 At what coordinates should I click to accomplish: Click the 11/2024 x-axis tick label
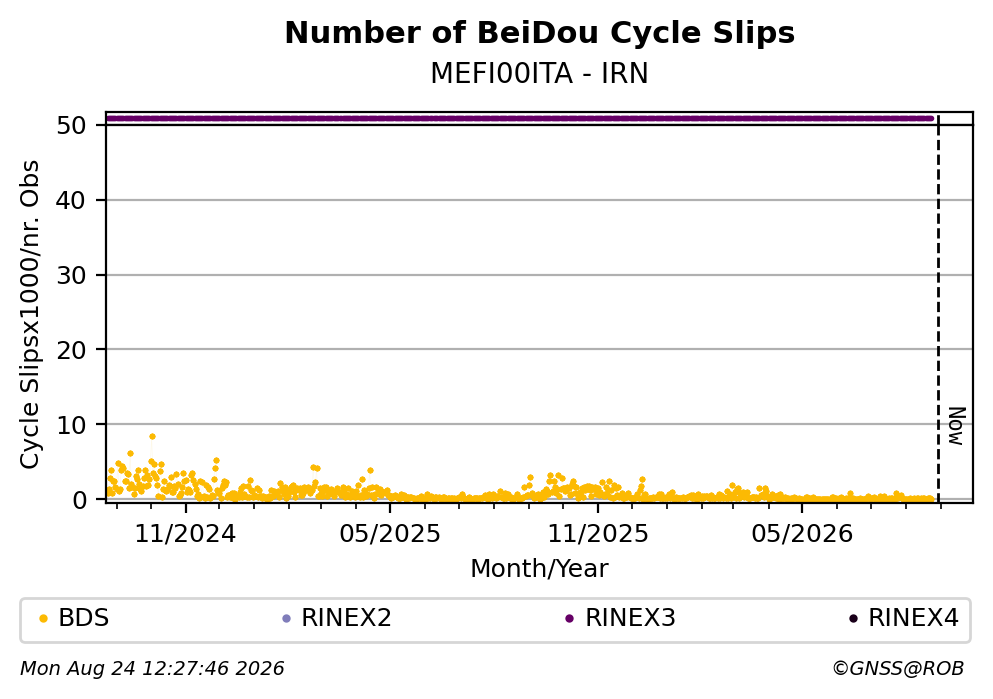point(185,534)
